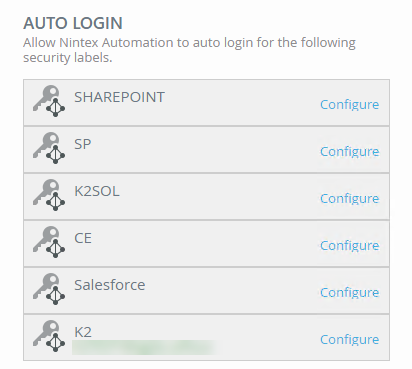412x369 pixels.
Task: Configure auto login for K2SOL
Action: click(349, 199)
